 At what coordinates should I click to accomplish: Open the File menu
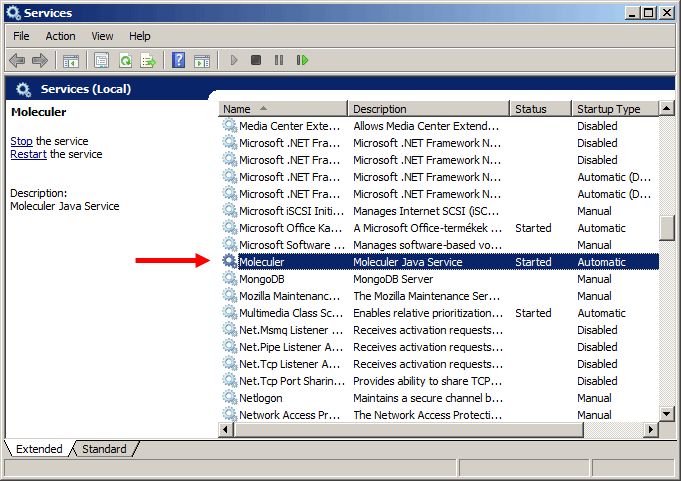coord(21,36)
